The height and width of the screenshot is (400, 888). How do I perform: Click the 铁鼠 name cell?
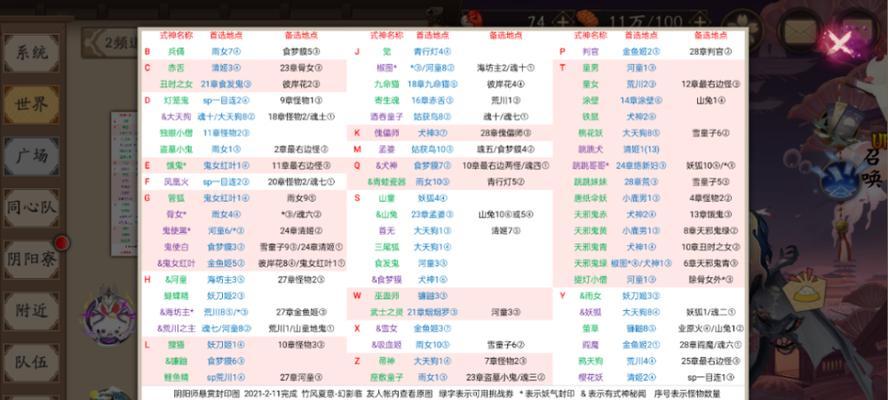tap(591, 117)
